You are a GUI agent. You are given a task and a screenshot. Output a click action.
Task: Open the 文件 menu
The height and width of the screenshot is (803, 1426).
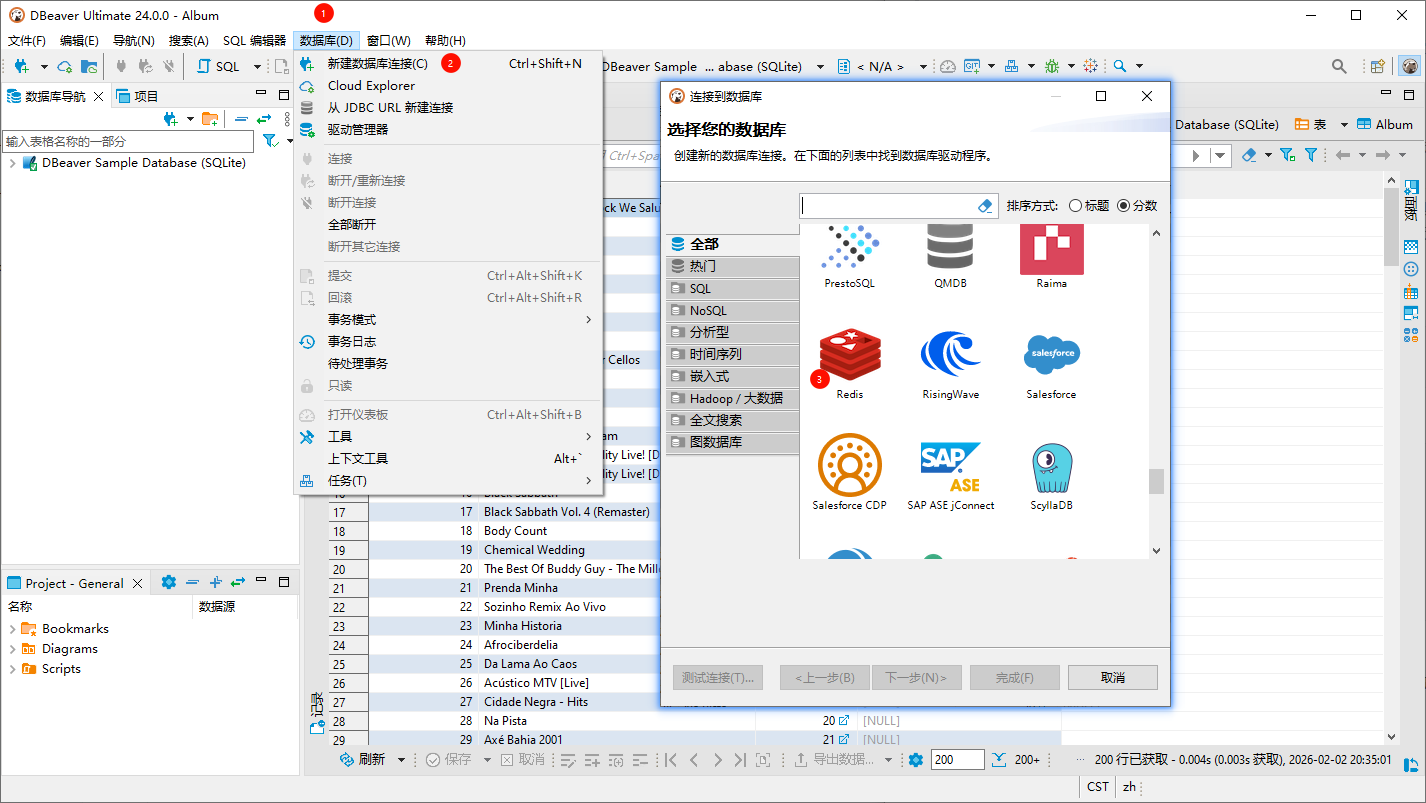coord(27,41)
